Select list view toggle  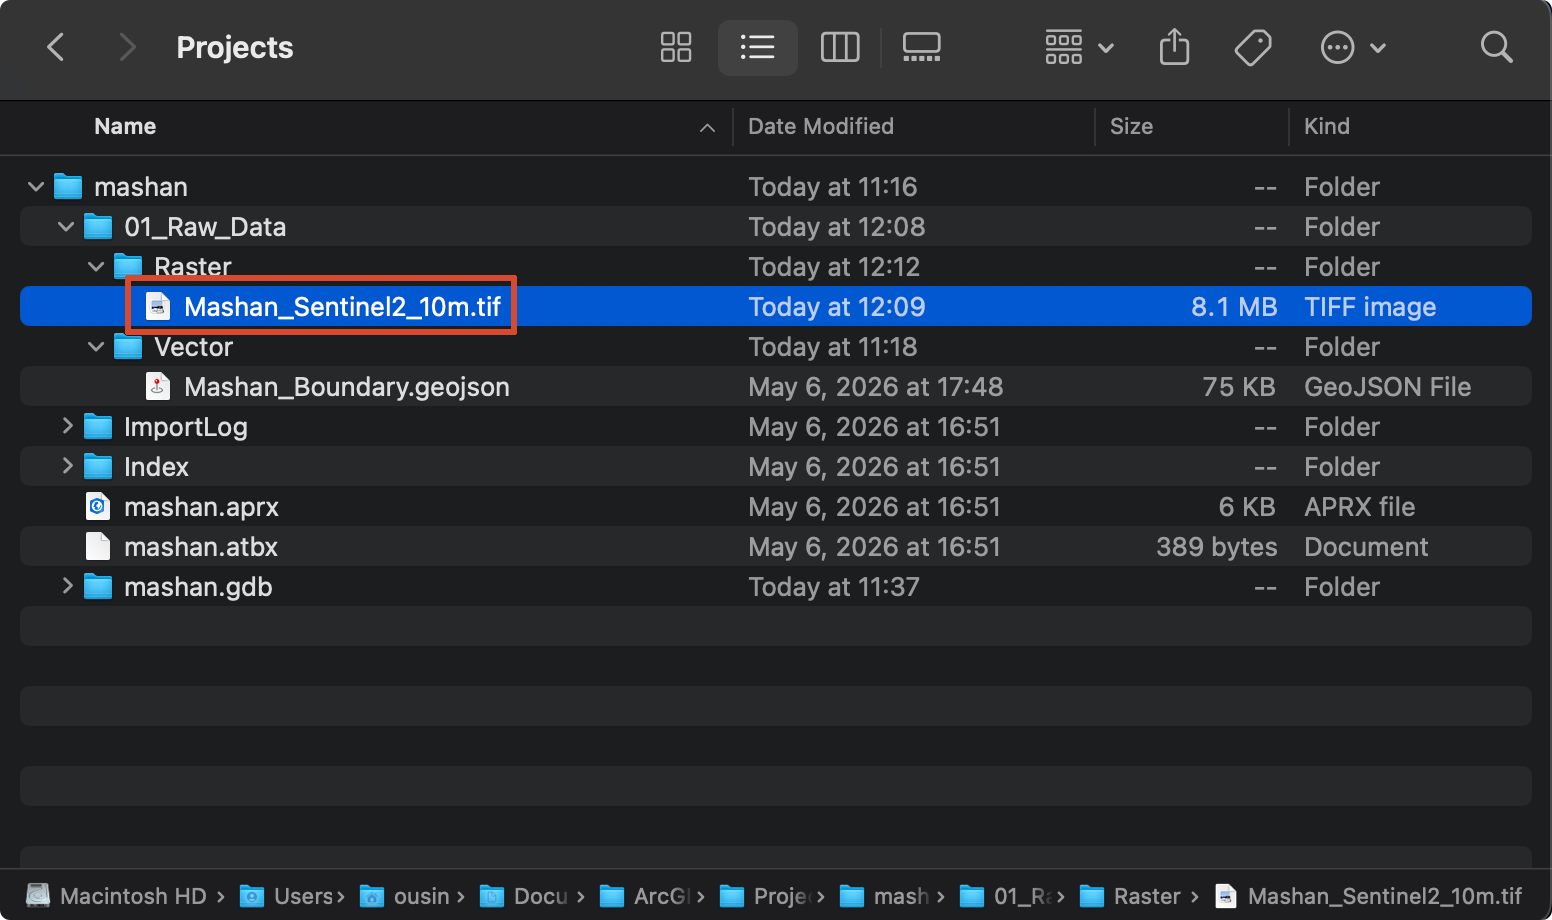coord(757,47)
